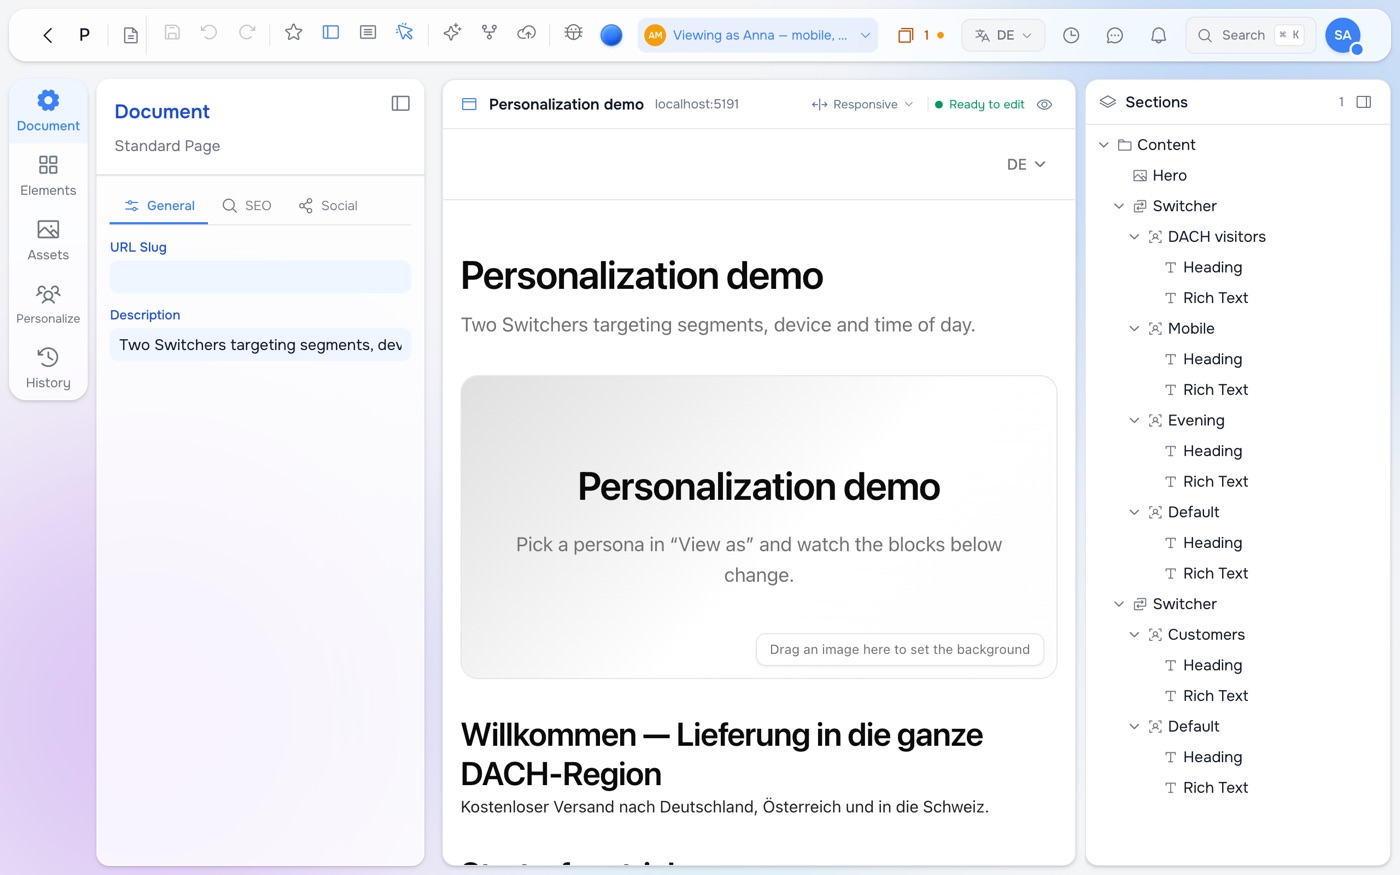Click the page document icon in the toolbar
The height and width of the screenshot is (875, 1400).
130,35
